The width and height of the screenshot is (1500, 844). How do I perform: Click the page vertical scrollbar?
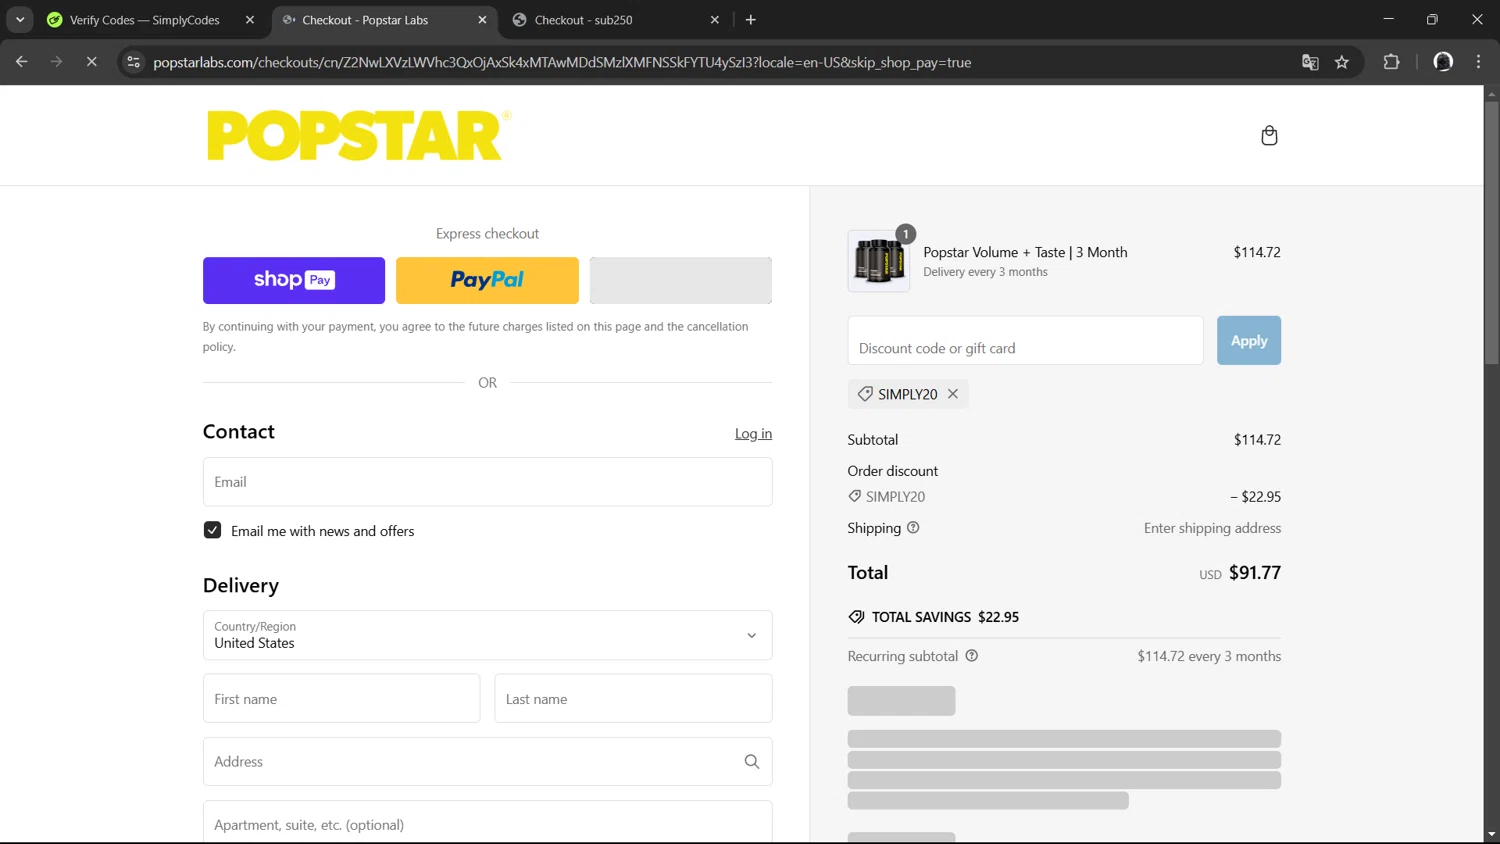pos(1491,232)
